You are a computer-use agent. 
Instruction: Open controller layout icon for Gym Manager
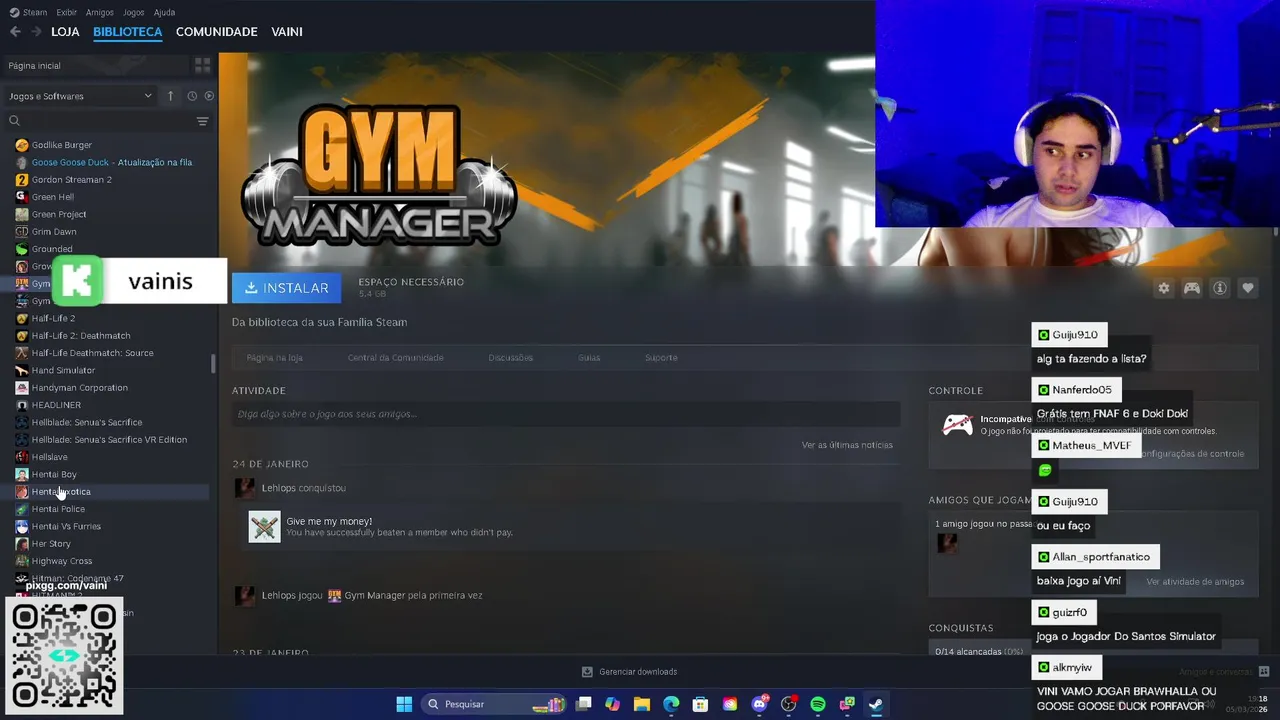pos(1192,288)
